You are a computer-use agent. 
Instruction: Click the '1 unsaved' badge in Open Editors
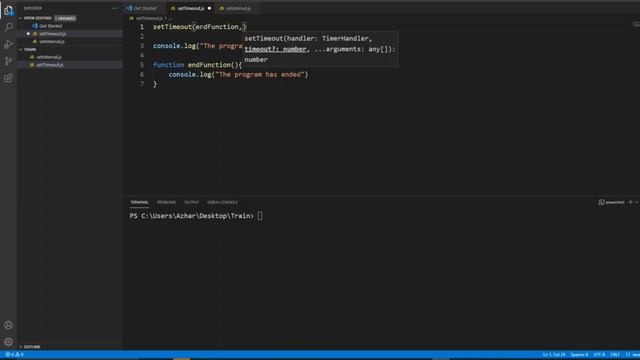(x=65, y=18)
